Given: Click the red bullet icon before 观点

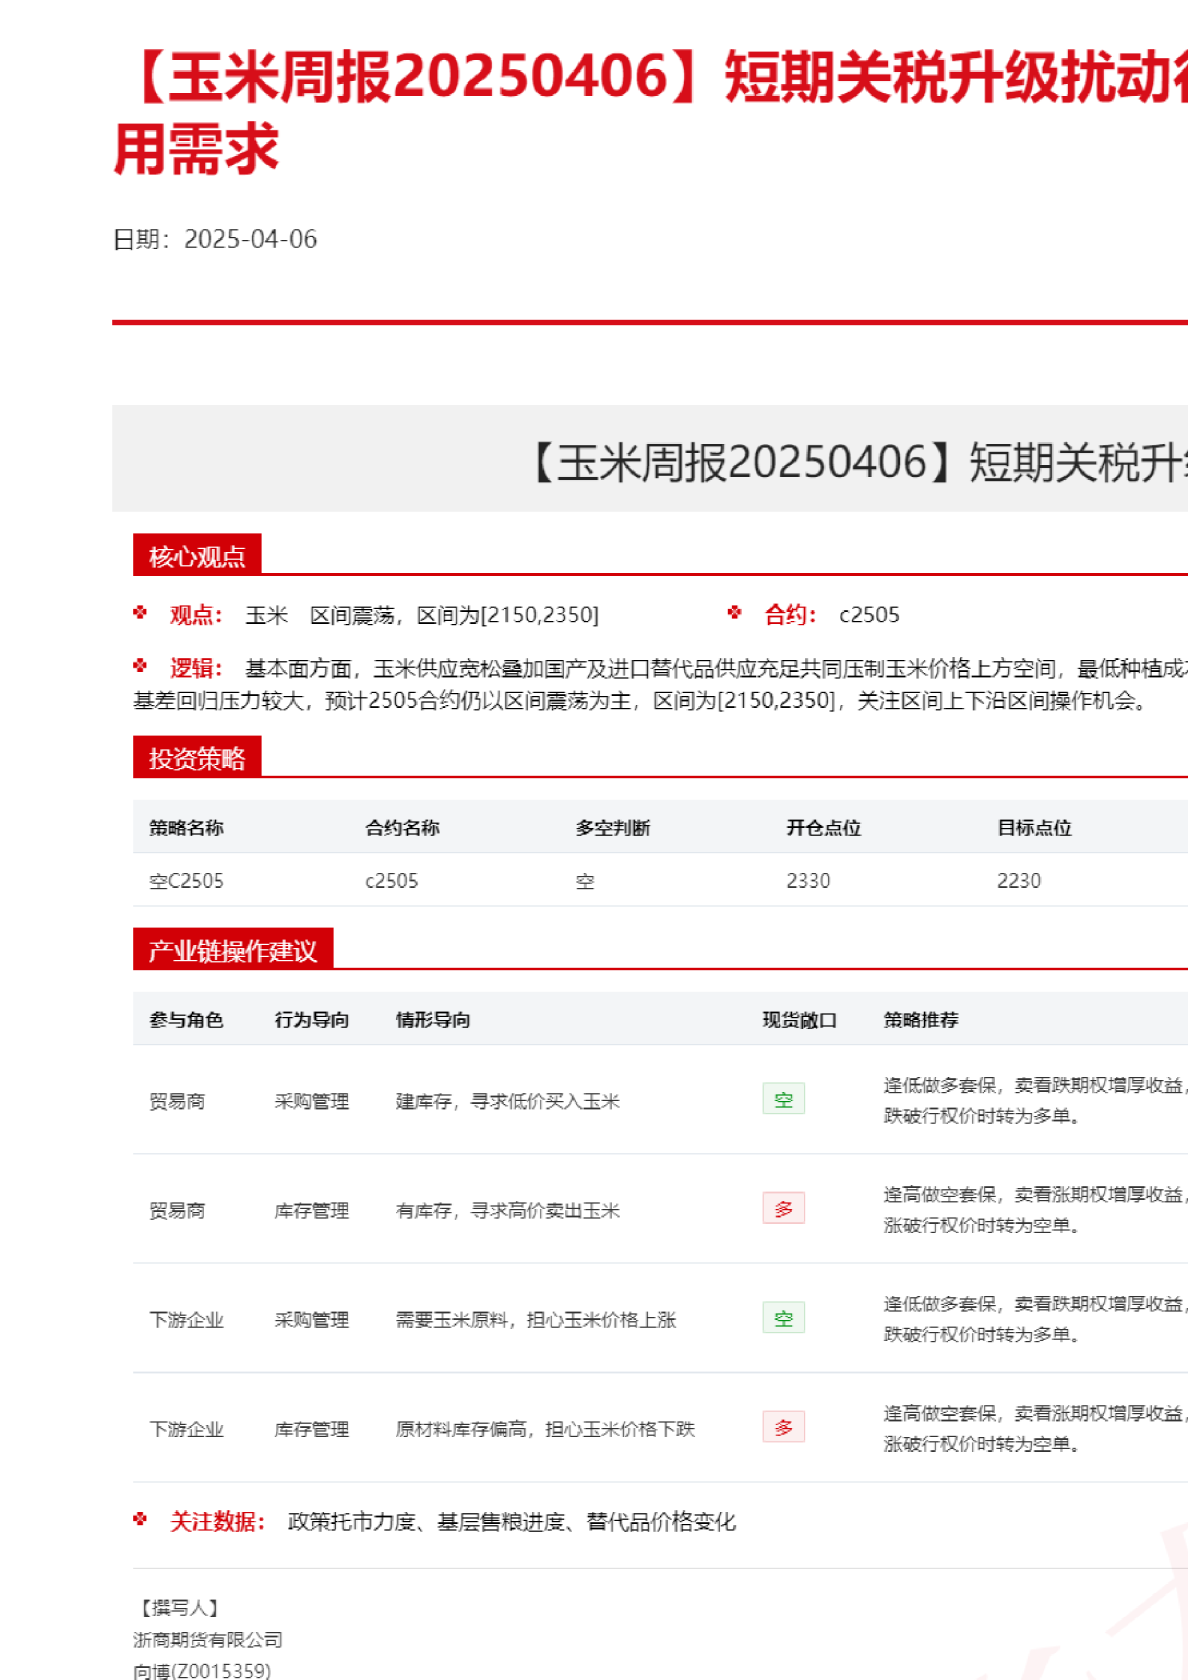Looking at the screenshot, I should point(140,613).
